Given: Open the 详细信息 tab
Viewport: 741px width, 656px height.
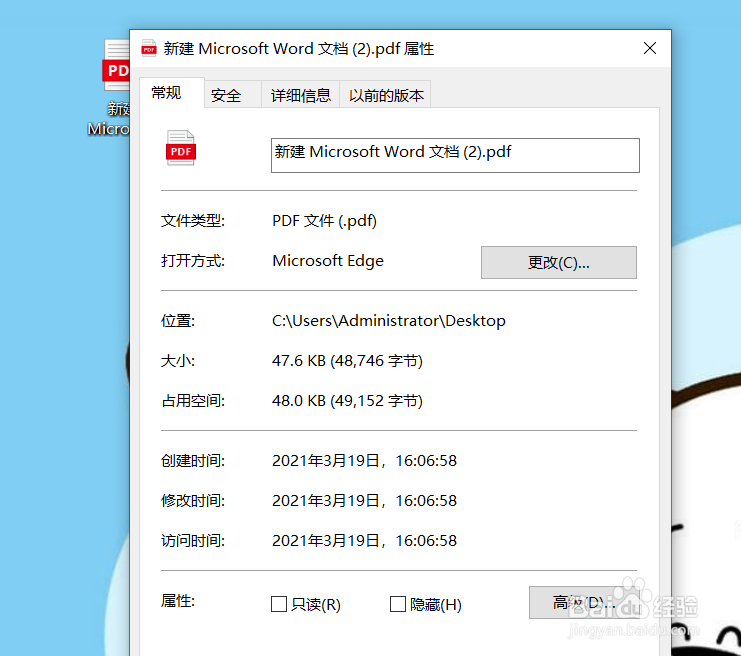Looking at the screenshot, I should [x=301, y=95].
